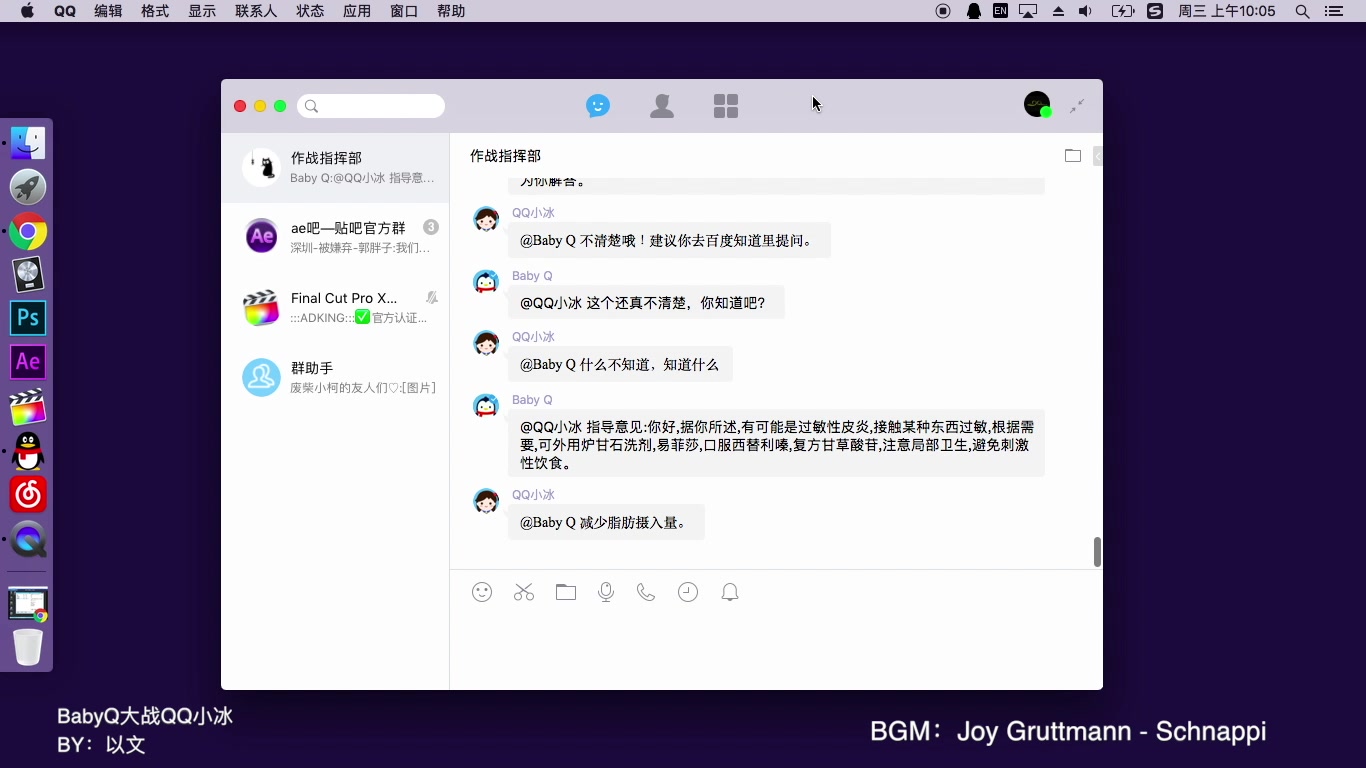Open the Messages tab smiley icon
This screenshot has width=1366, height=768.
[x=598, y=106]
